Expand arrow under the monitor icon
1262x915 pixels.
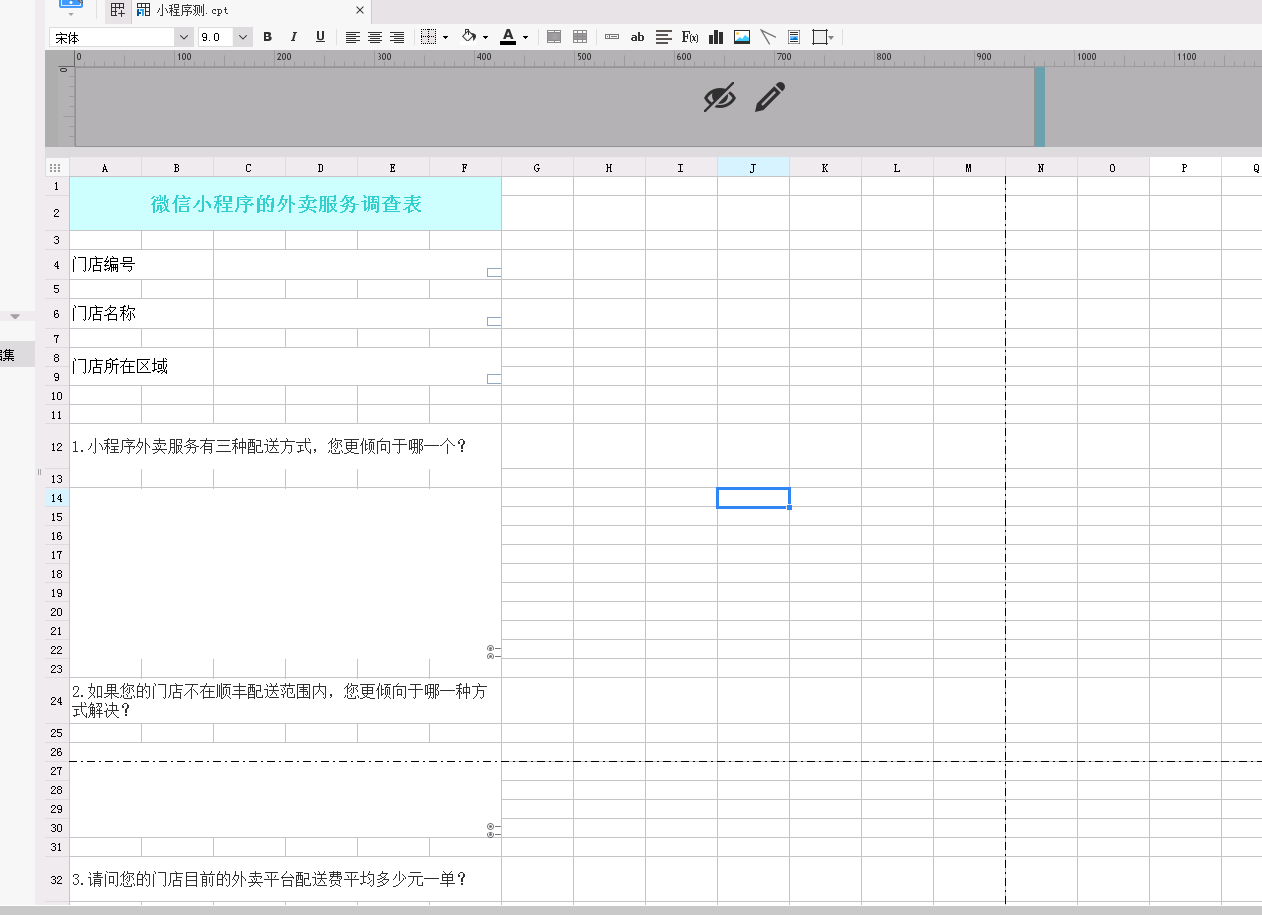71,16
